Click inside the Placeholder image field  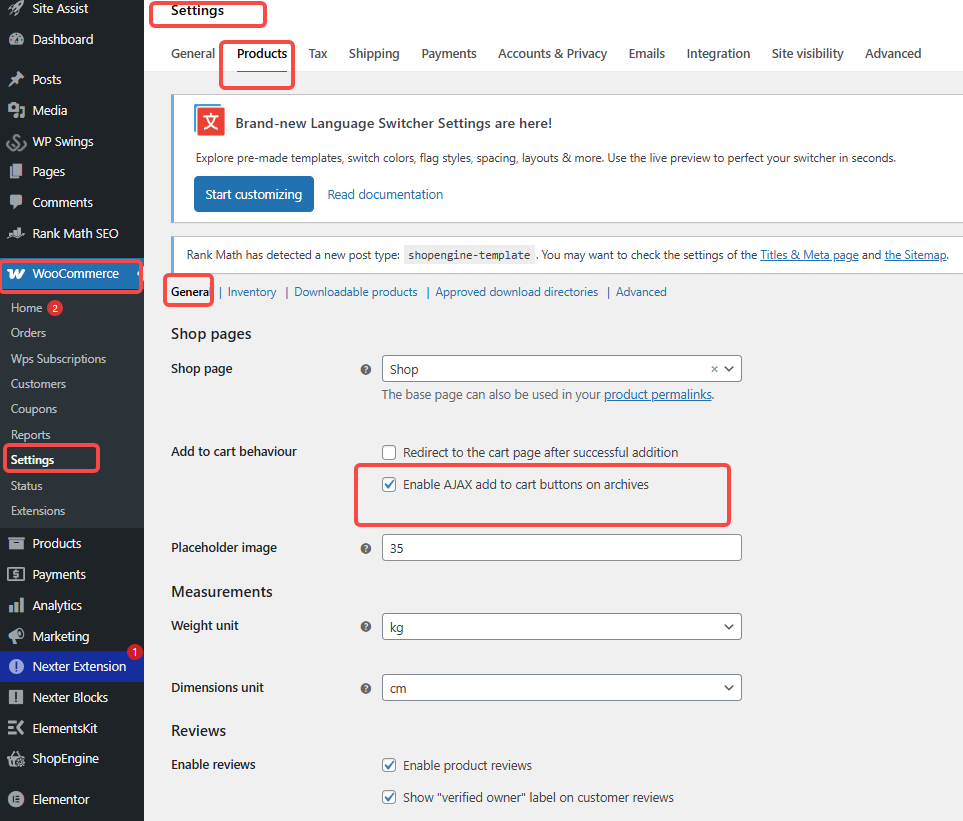click(561, 547)
